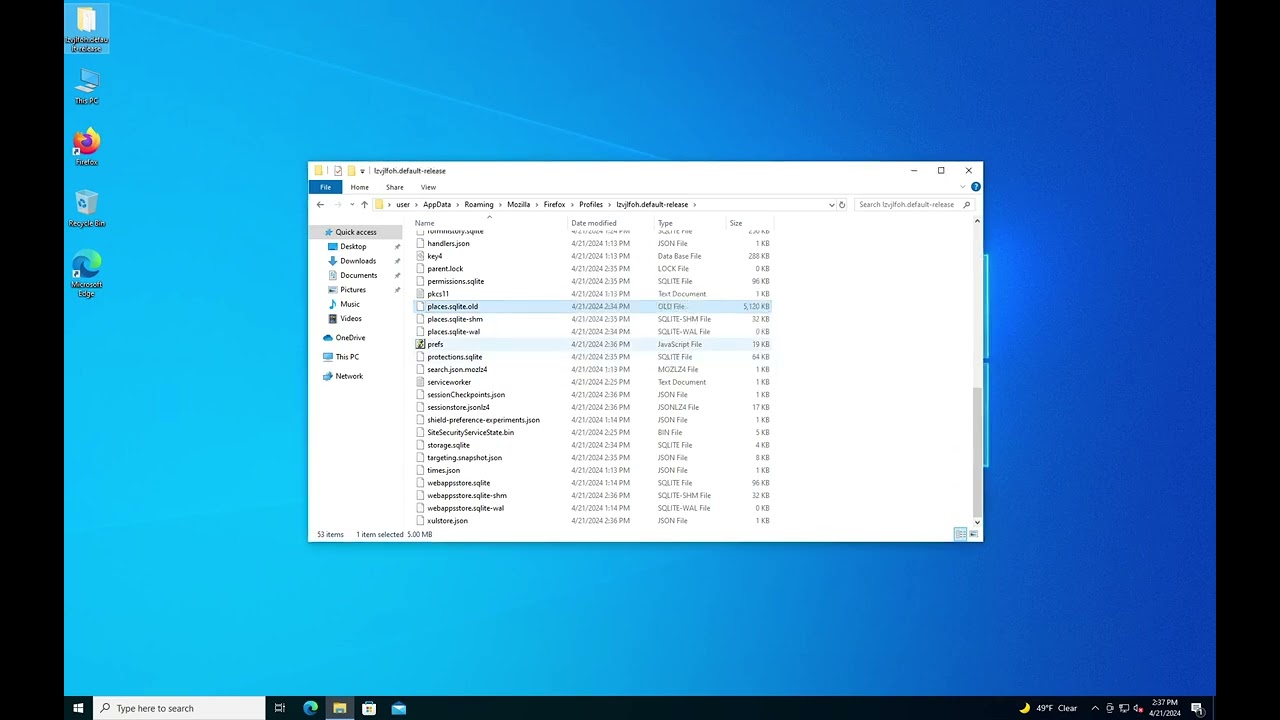
Task: Open the Firefox desktop shortcut
Action: click(x=87, y=146)
